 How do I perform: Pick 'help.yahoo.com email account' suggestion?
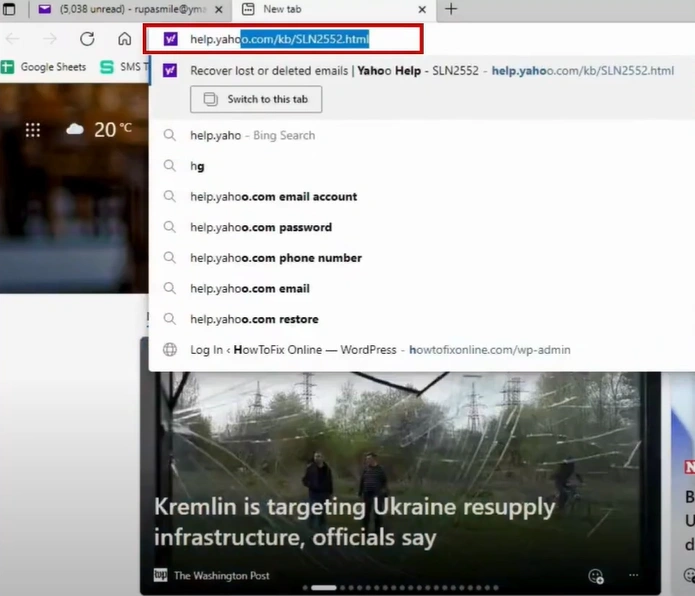tap(422, 196)
